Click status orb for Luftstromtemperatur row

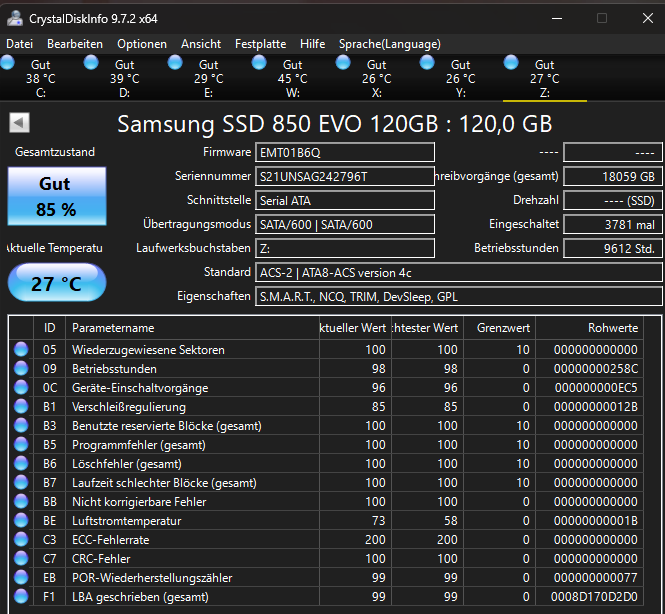click(21, 520)
